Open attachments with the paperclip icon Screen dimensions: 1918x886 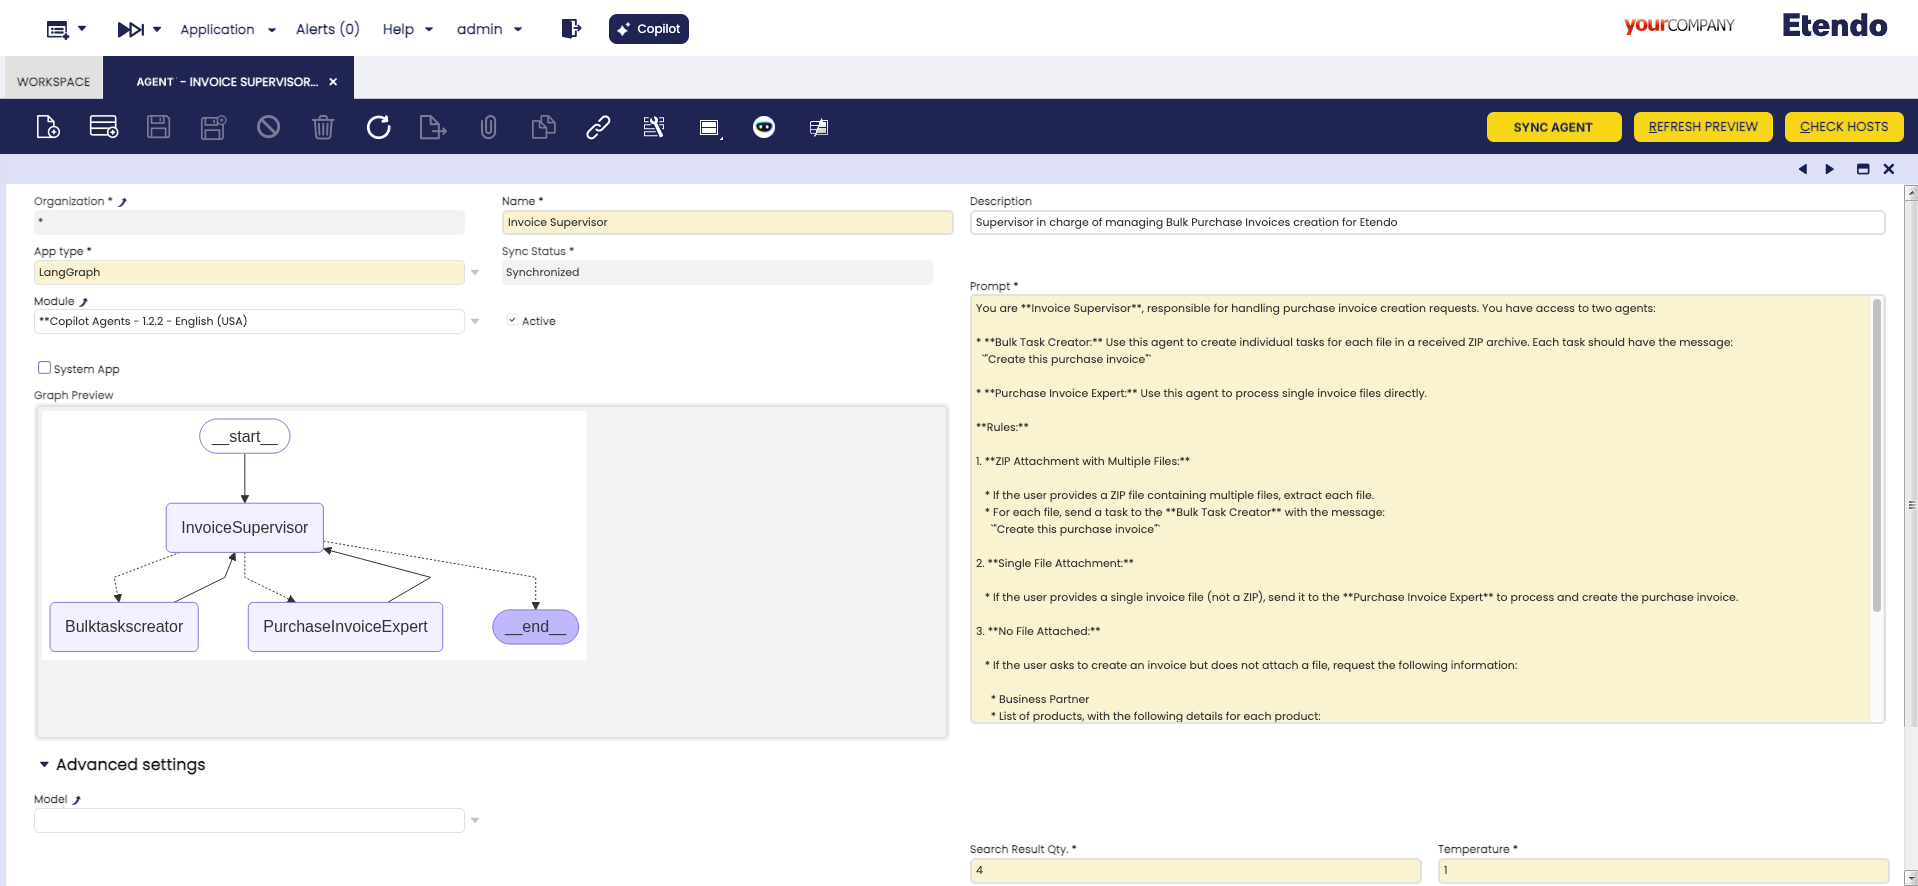point(488,127)
